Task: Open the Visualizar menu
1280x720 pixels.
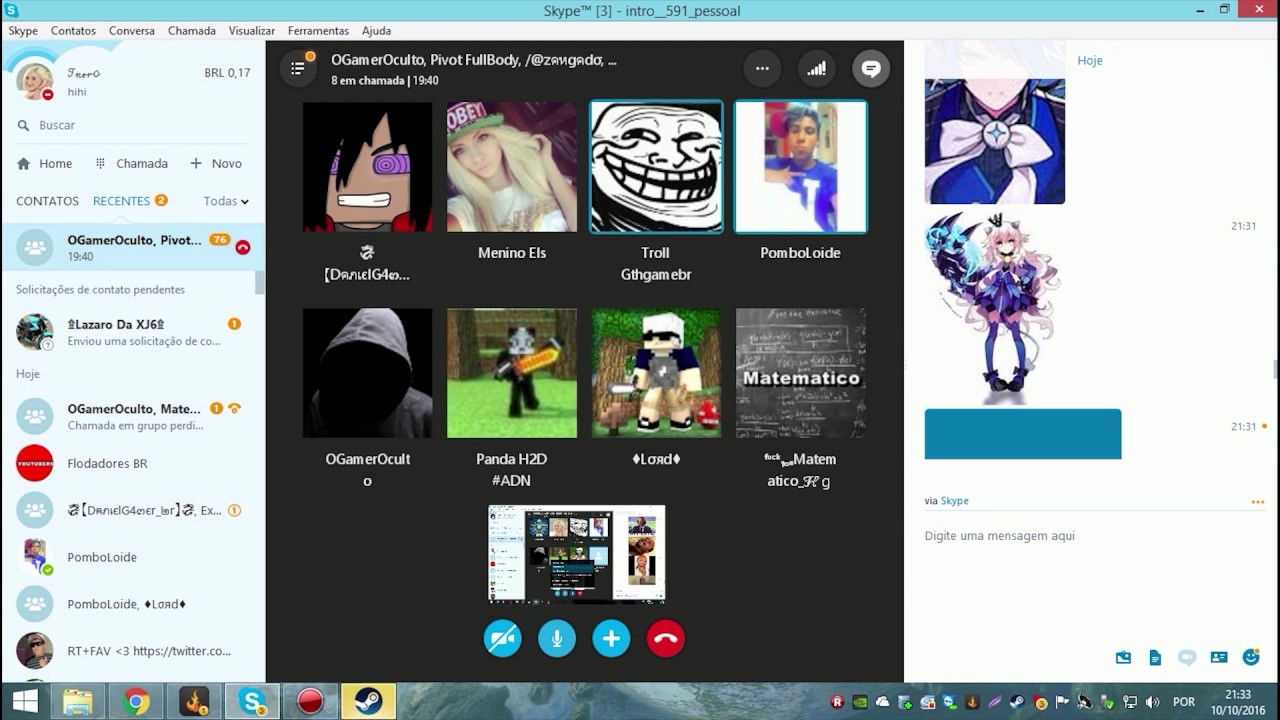Action: pyautogui.click(x=252, y=31)
